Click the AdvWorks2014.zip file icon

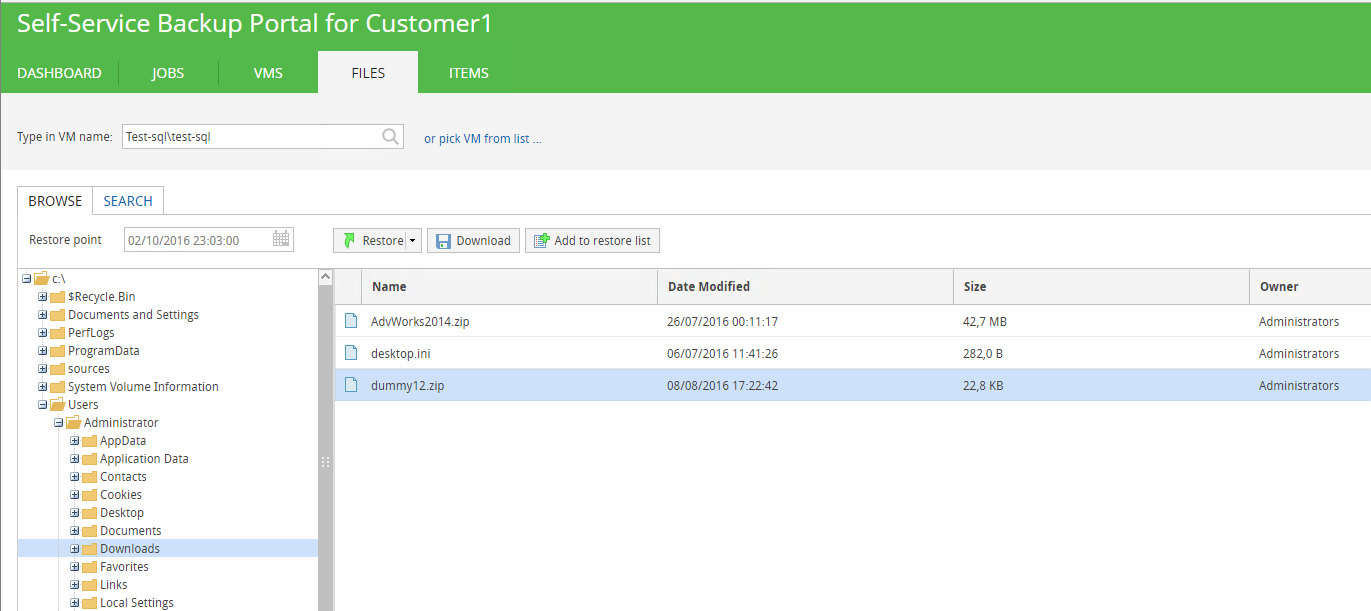pyautogui.click(x=351, y=321)
